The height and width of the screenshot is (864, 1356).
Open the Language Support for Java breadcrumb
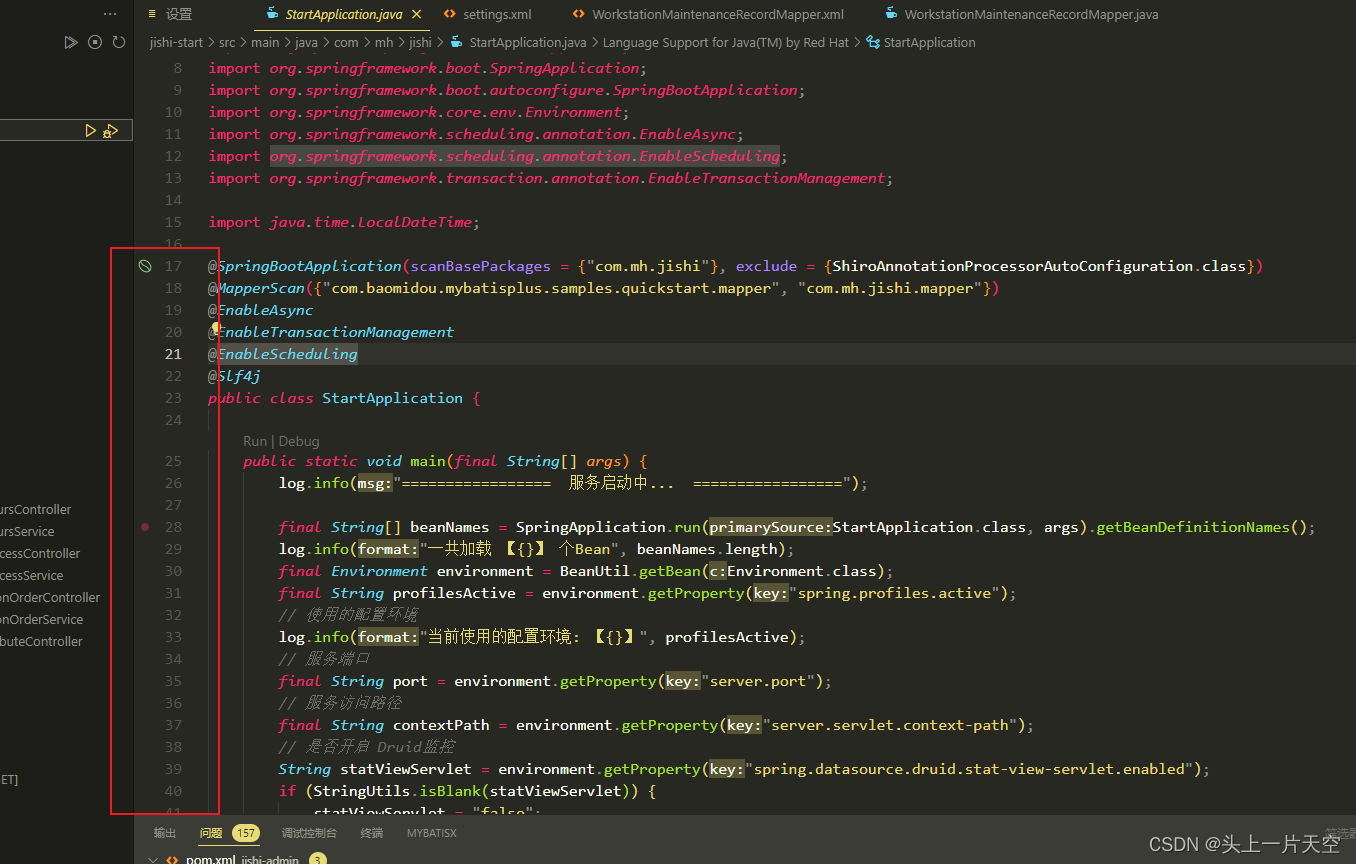click(x=726, y=43)
